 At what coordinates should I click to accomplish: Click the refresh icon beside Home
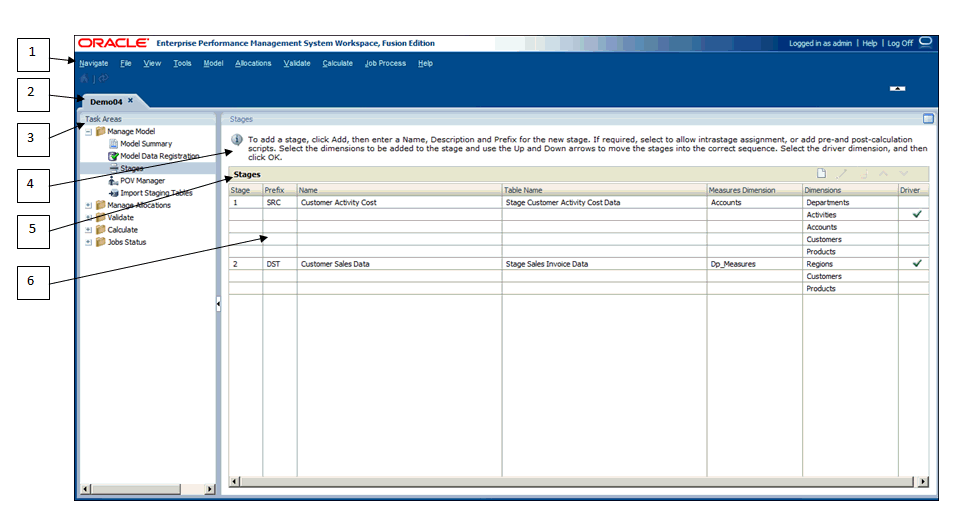(104, 78)
